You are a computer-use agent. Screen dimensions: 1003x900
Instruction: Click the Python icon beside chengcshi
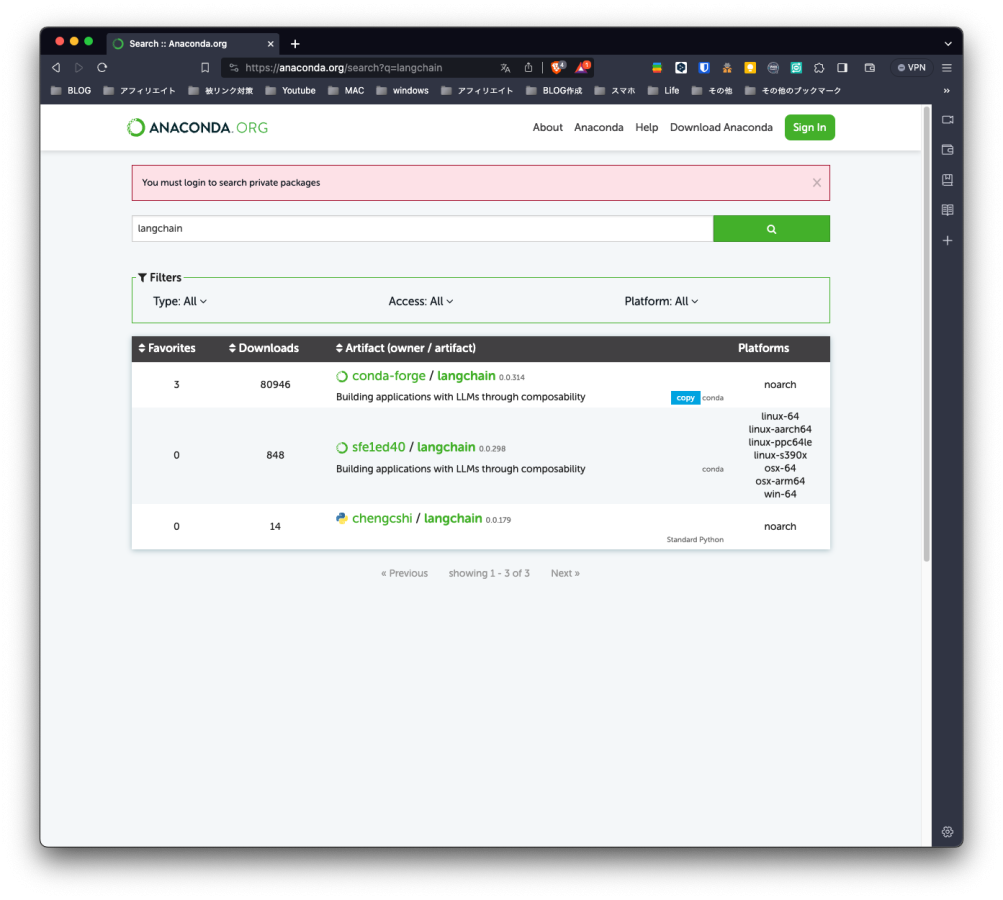pos(342,518)
